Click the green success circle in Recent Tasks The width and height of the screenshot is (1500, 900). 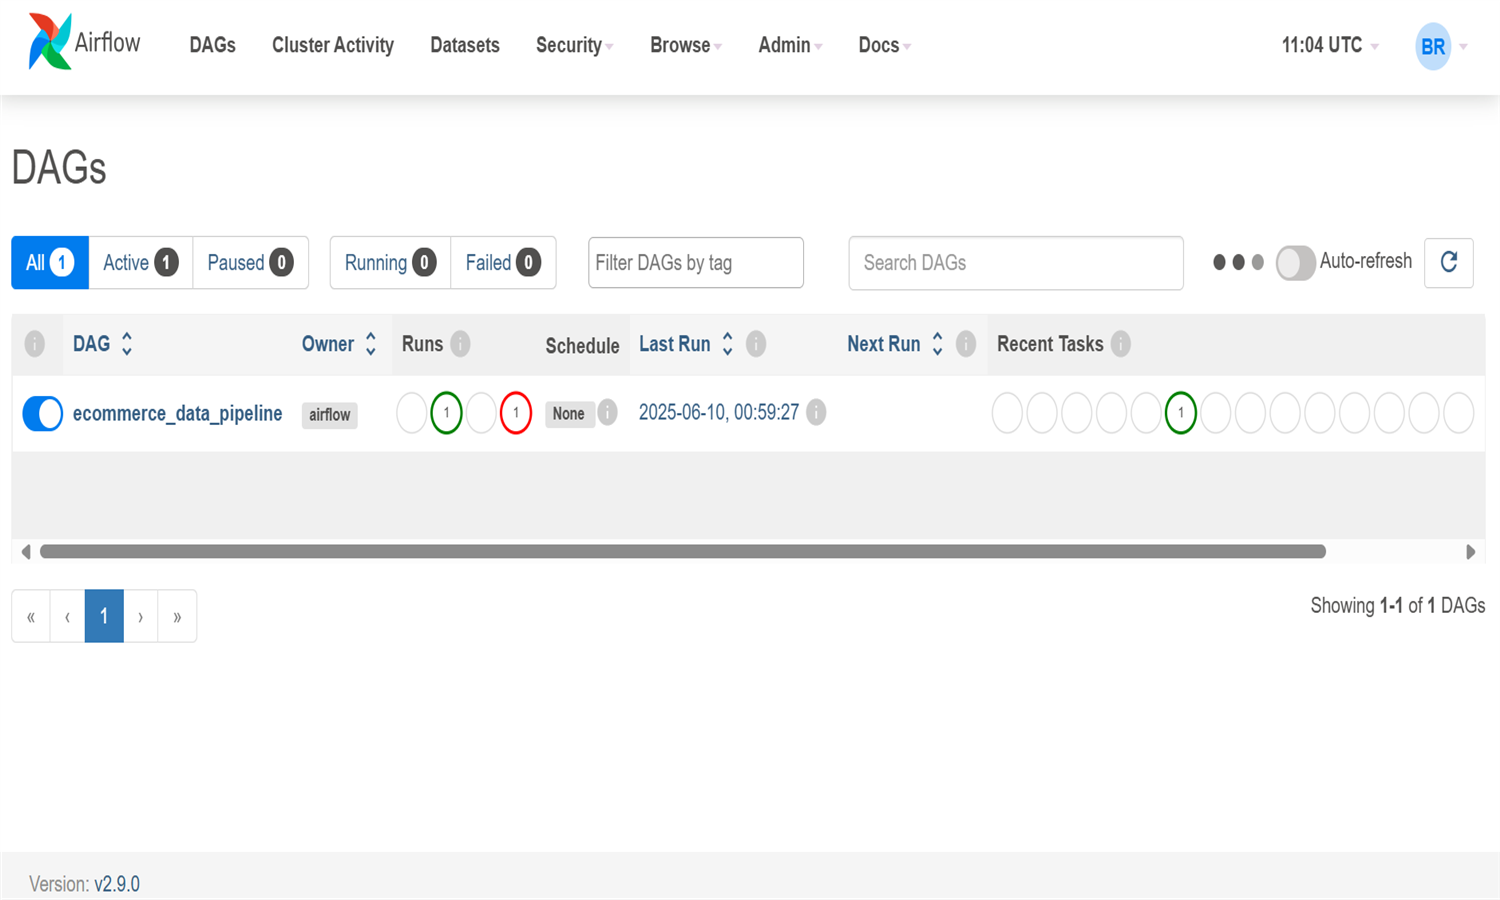[x=1180, y=413]
